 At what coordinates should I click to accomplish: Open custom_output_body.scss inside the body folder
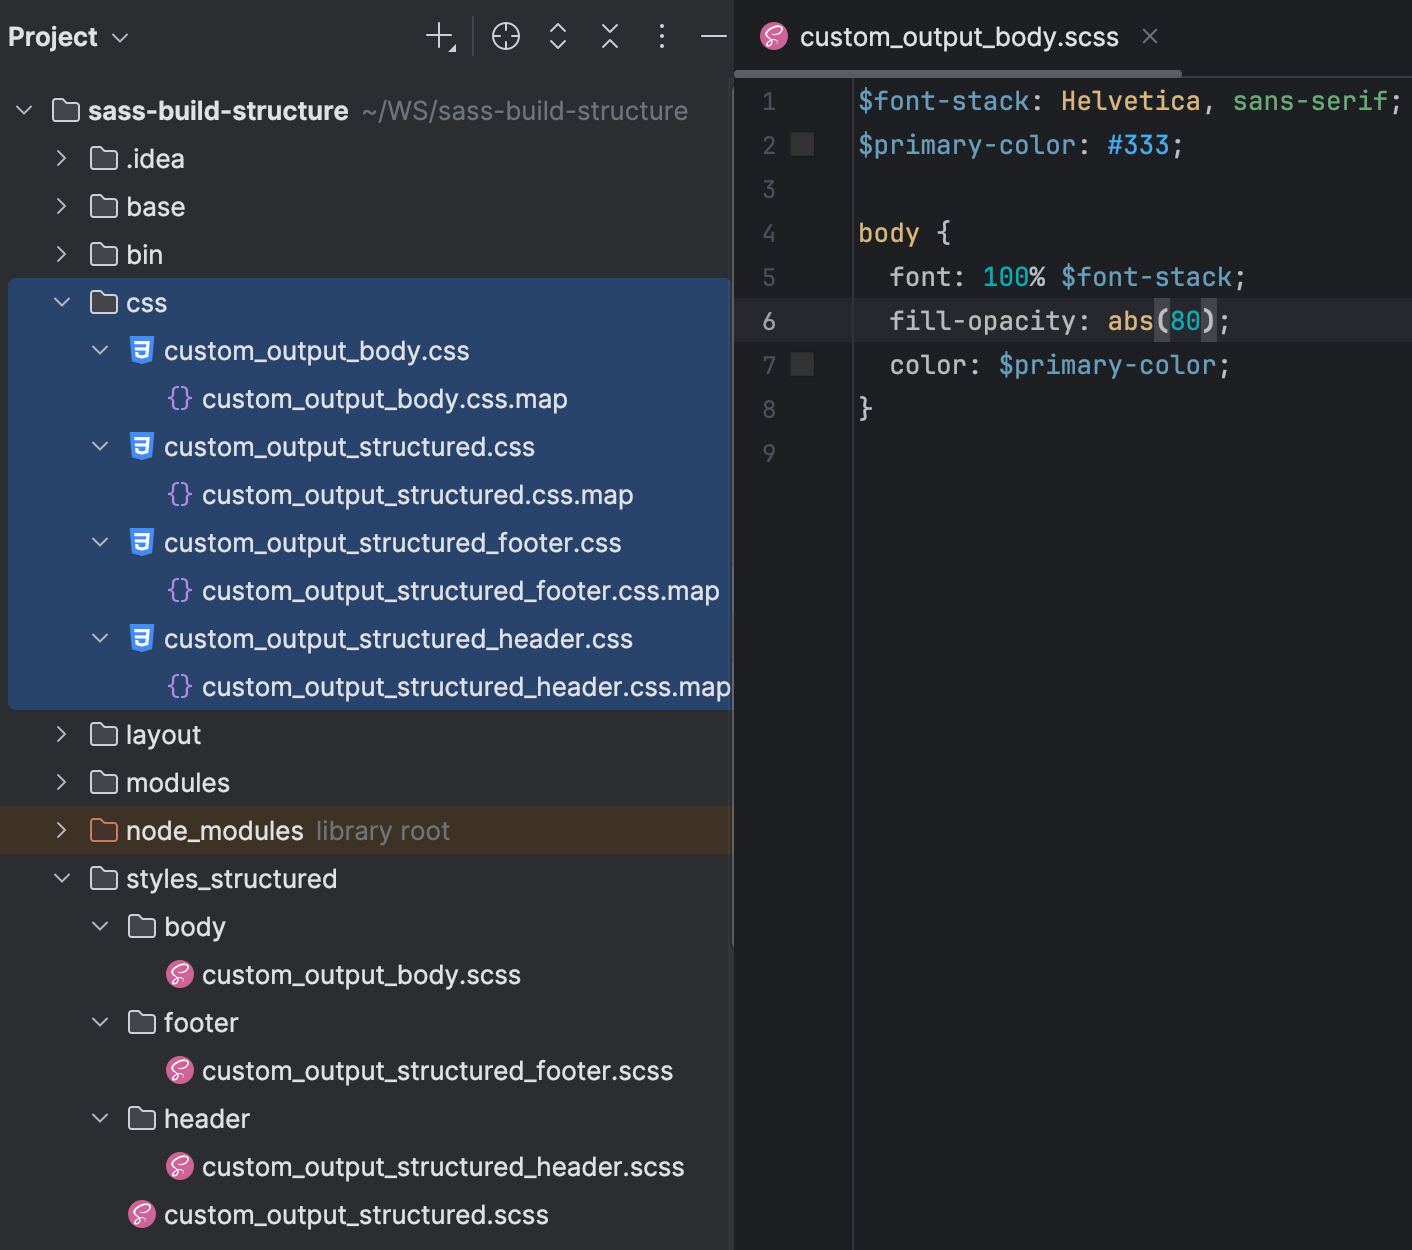tap(361, 974)
